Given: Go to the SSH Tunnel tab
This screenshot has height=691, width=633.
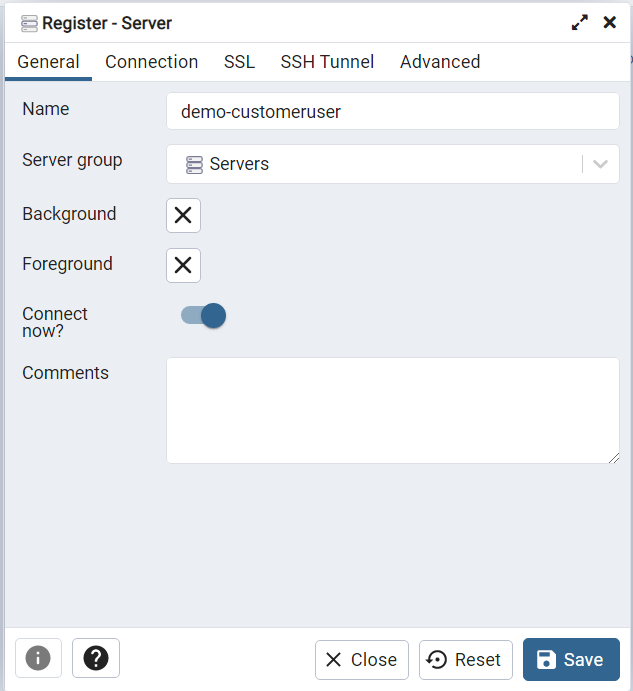Looking at the screenshot, I should click(x=327, y=62).
